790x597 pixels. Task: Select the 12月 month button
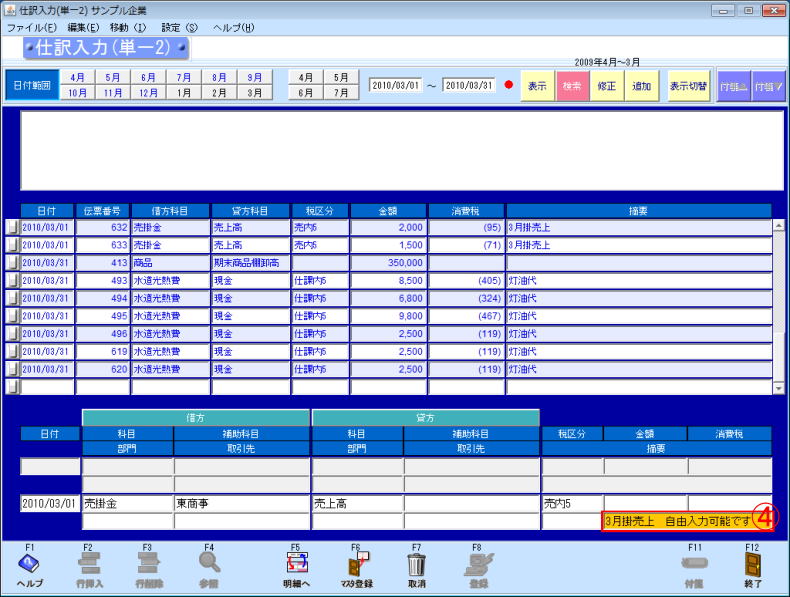(x=148, y=93)
